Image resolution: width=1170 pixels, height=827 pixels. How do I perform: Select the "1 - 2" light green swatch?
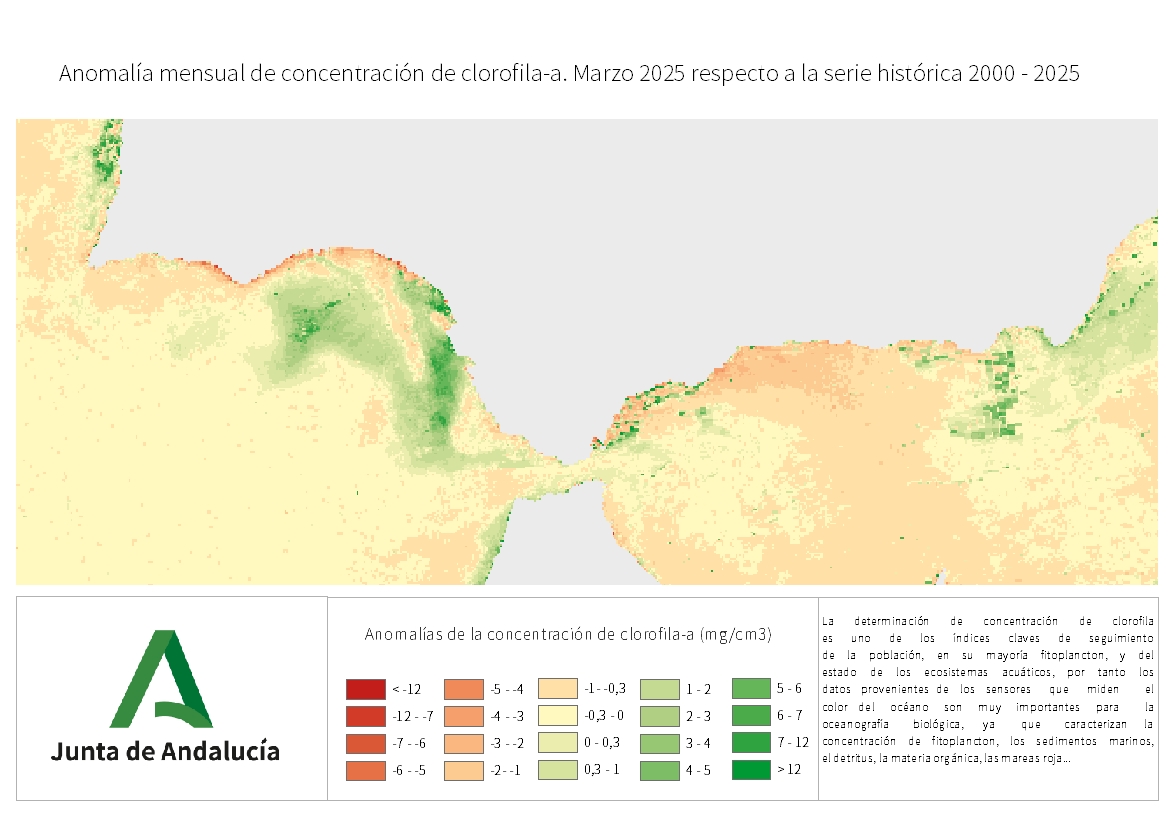point(655,689)
